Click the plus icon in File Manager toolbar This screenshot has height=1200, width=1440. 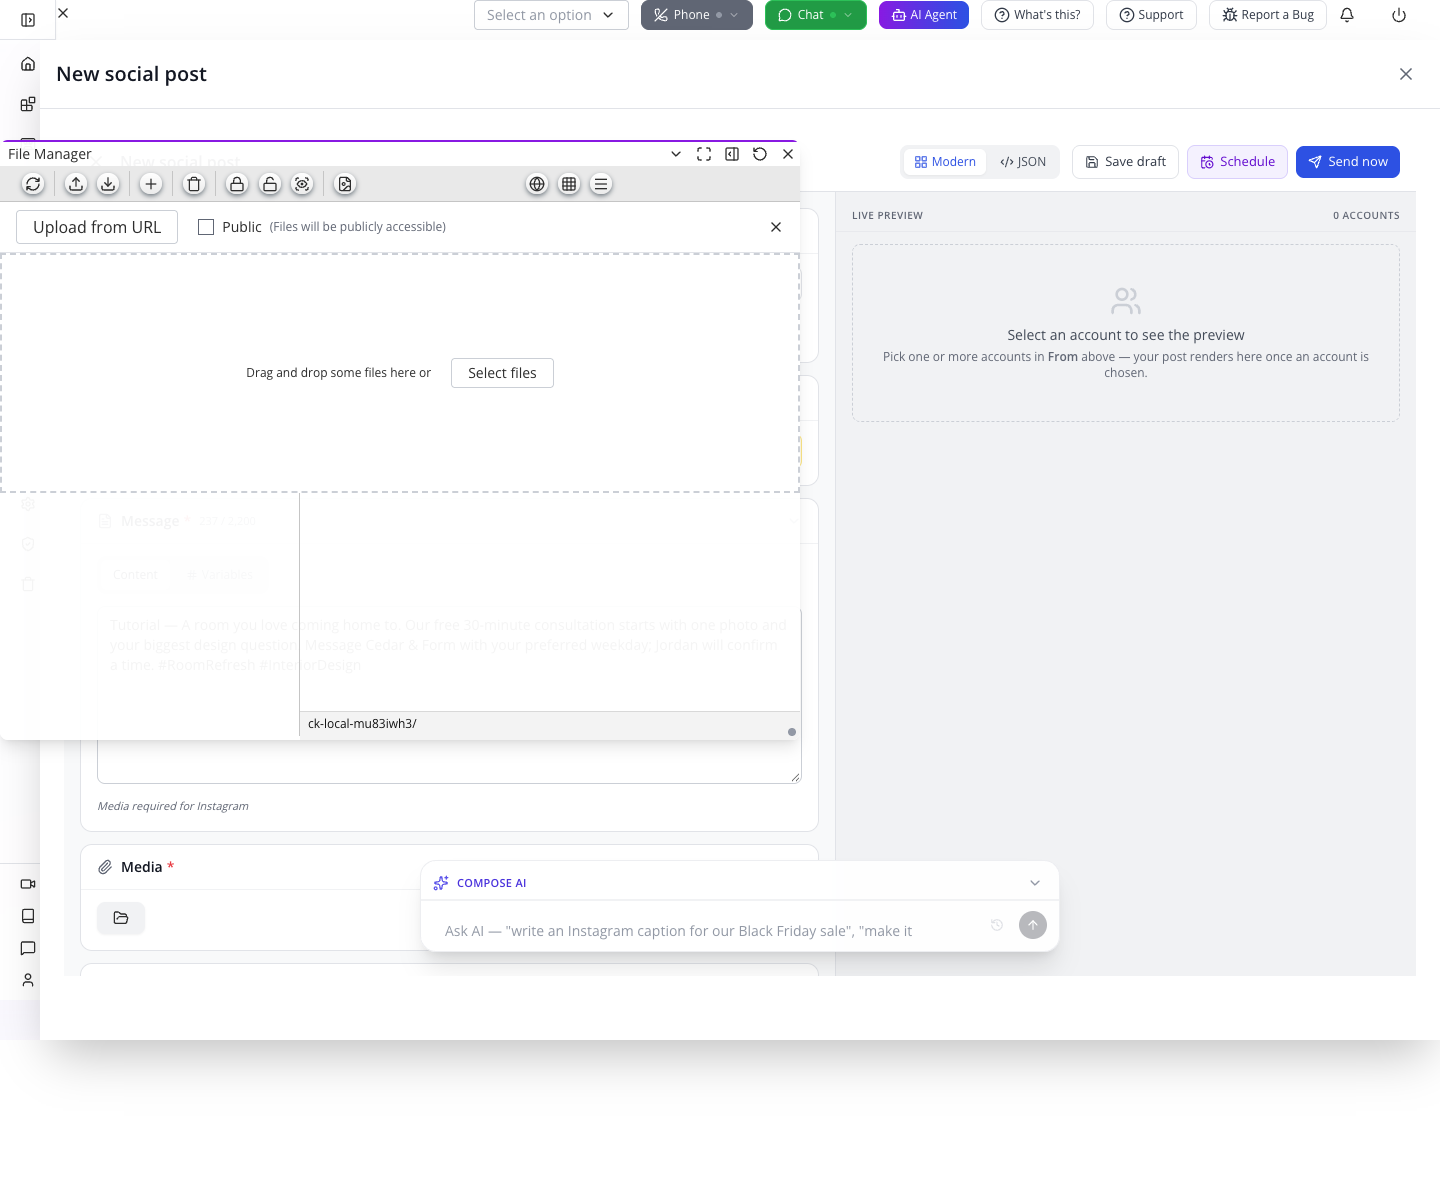coord(151,184)
